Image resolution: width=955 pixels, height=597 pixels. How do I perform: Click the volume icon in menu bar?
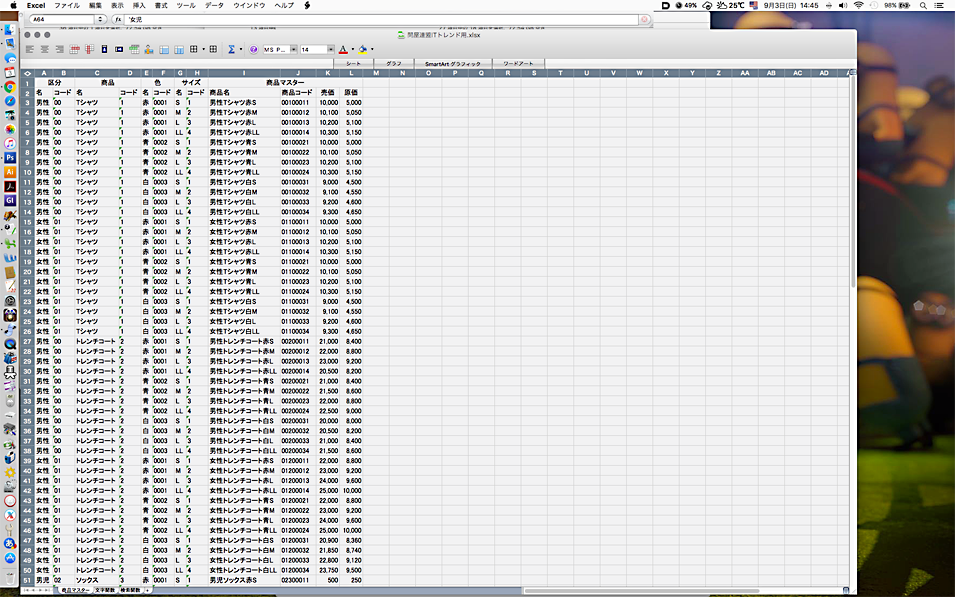(843, 5)
